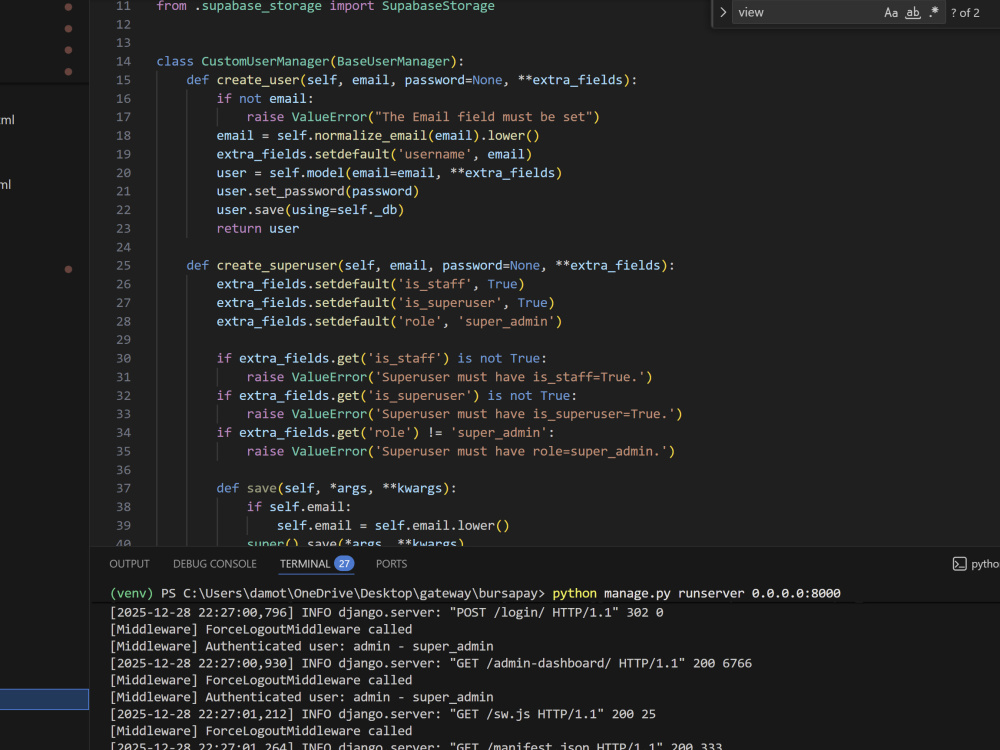Click the string 'The Email field must be set'
The height and width of the screenshot is (750, 1000).
pos(483,117)
